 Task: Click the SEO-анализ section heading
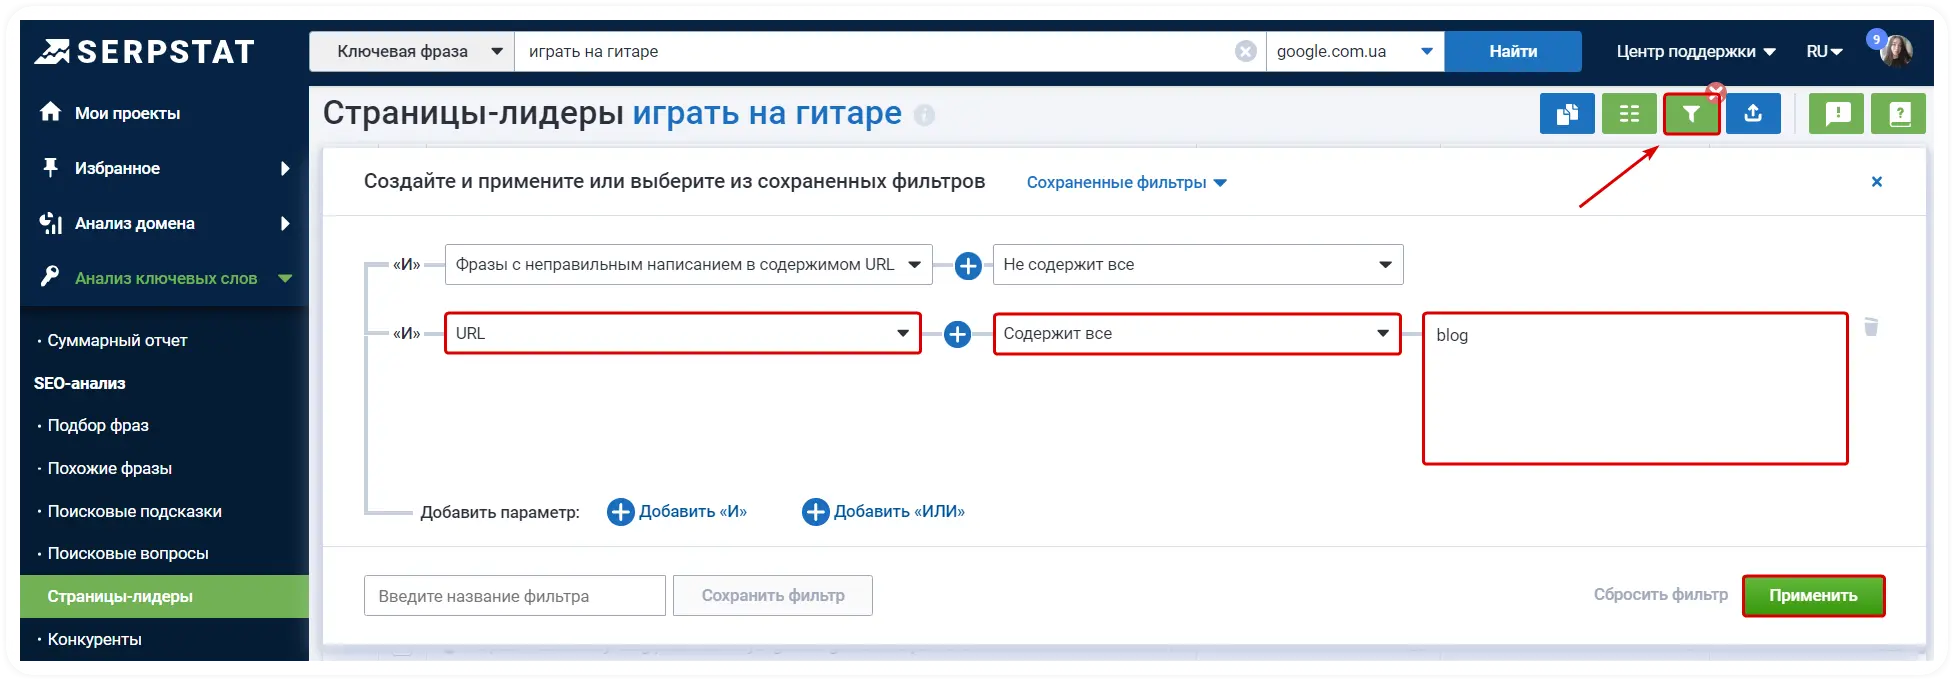[80, 383]
